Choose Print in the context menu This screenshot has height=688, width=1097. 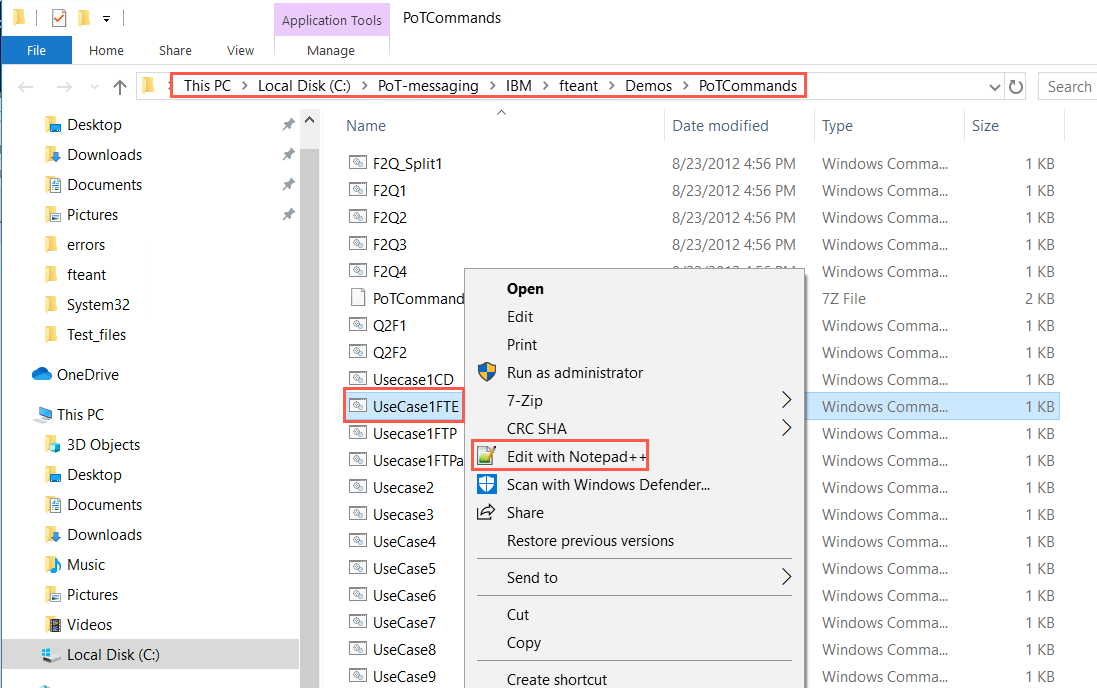(x=522, y=345)
